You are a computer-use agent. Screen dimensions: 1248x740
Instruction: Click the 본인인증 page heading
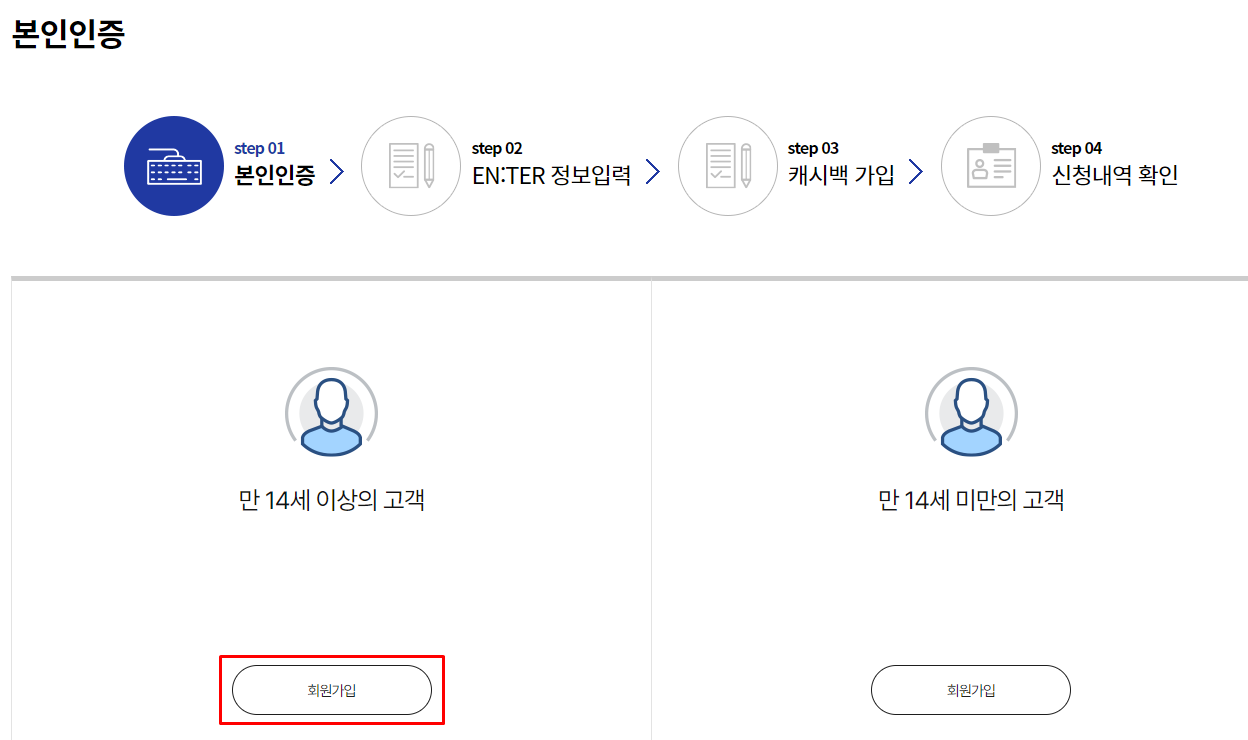click(68, 34)
